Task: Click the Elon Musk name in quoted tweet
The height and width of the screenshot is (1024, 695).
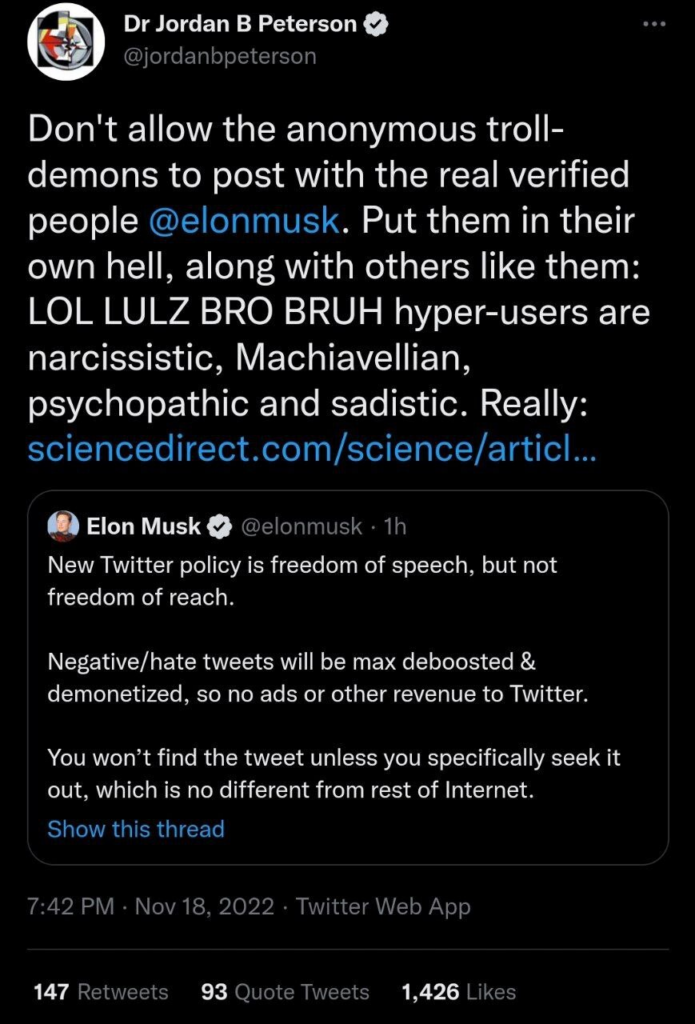Action: tap(144, 526)
